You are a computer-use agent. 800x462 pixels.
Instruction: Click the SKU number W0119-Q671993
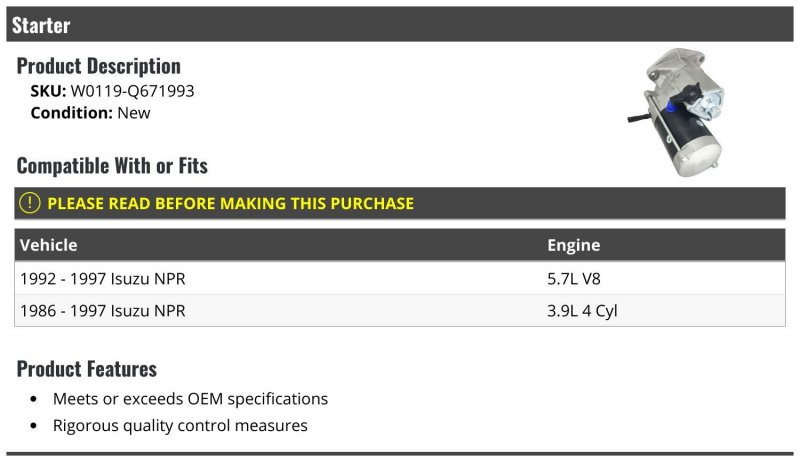pos(132,91)
